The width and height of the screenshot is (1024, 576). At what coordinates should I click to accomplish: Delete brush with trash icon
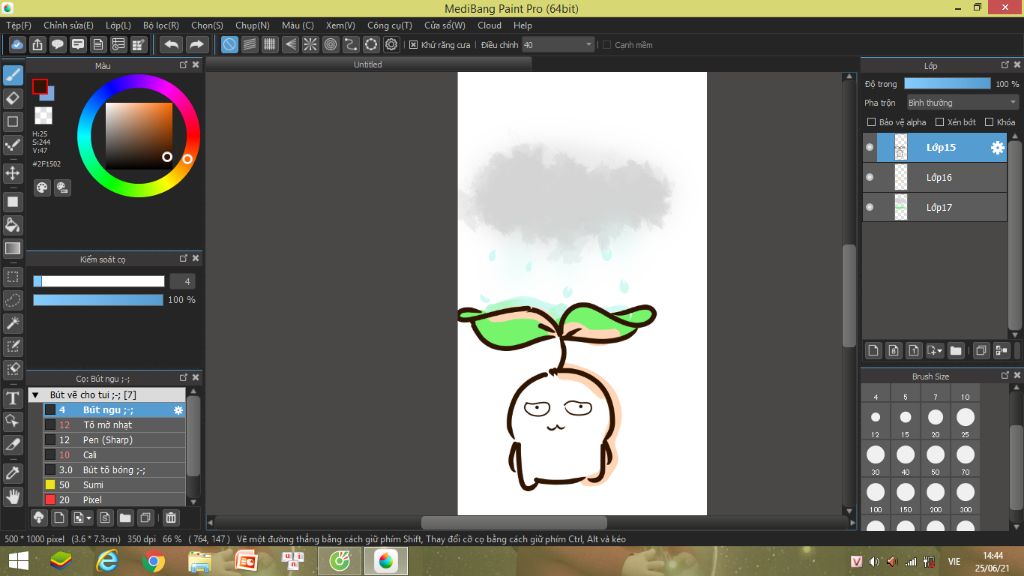pyautogui.click(x=170, y=518)
